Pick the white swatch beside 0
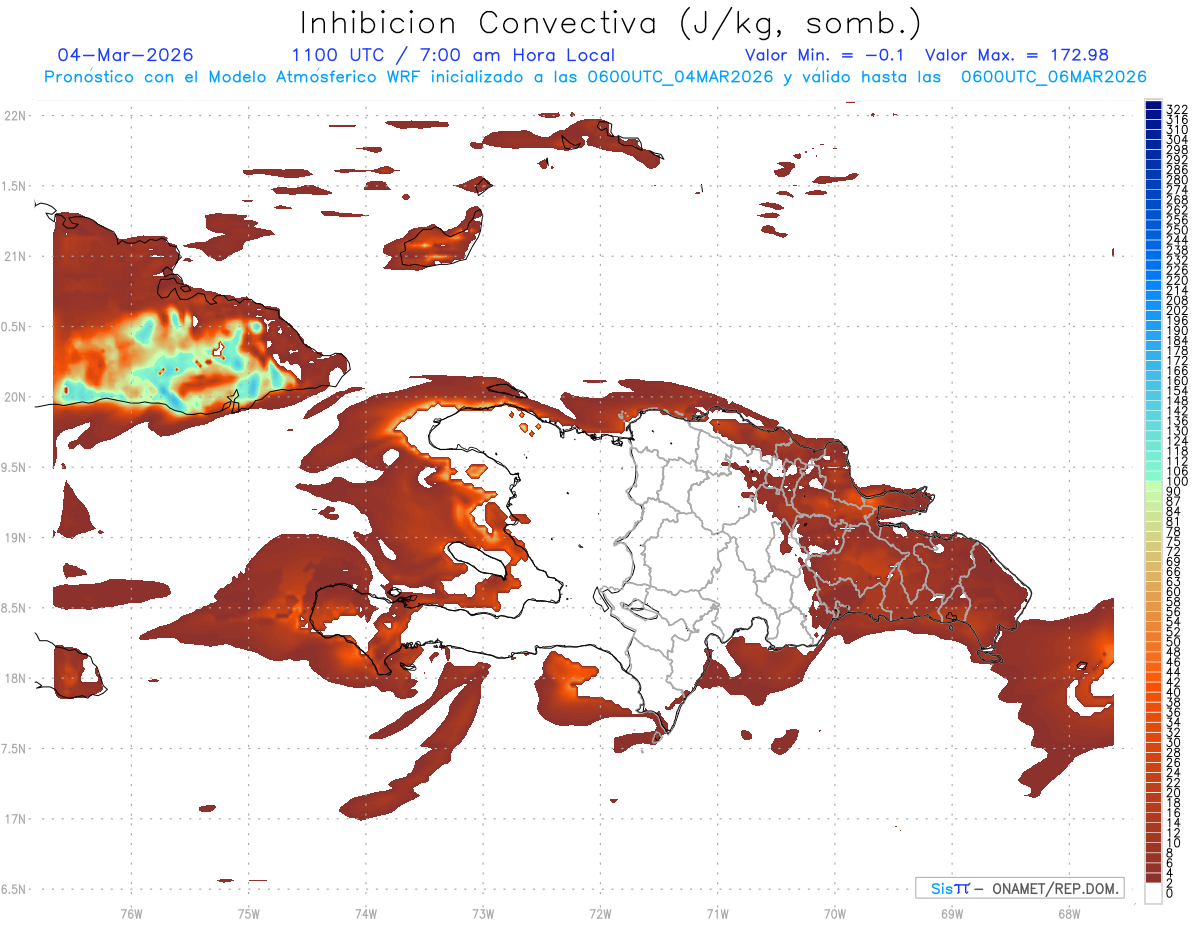The height and width of the screenshot is (927, 1200). [1153, 895]
